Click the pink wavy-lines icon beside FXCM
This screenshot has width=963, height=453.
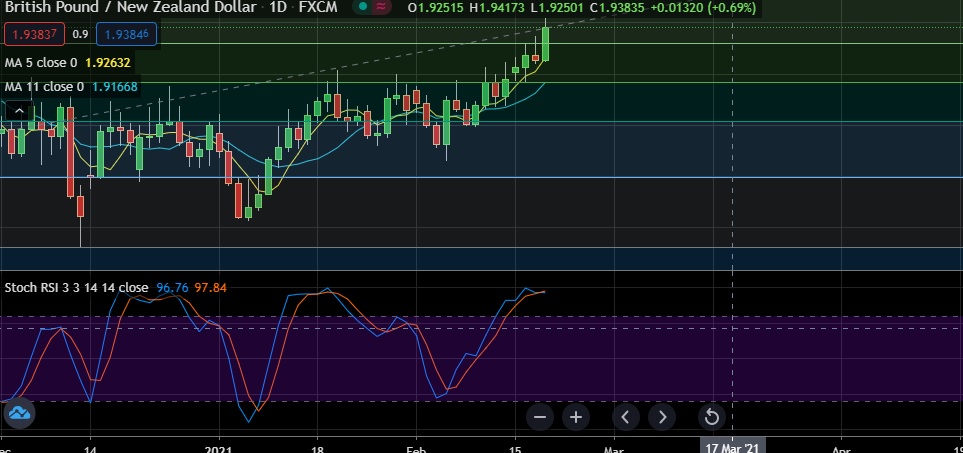click(381, 8)
